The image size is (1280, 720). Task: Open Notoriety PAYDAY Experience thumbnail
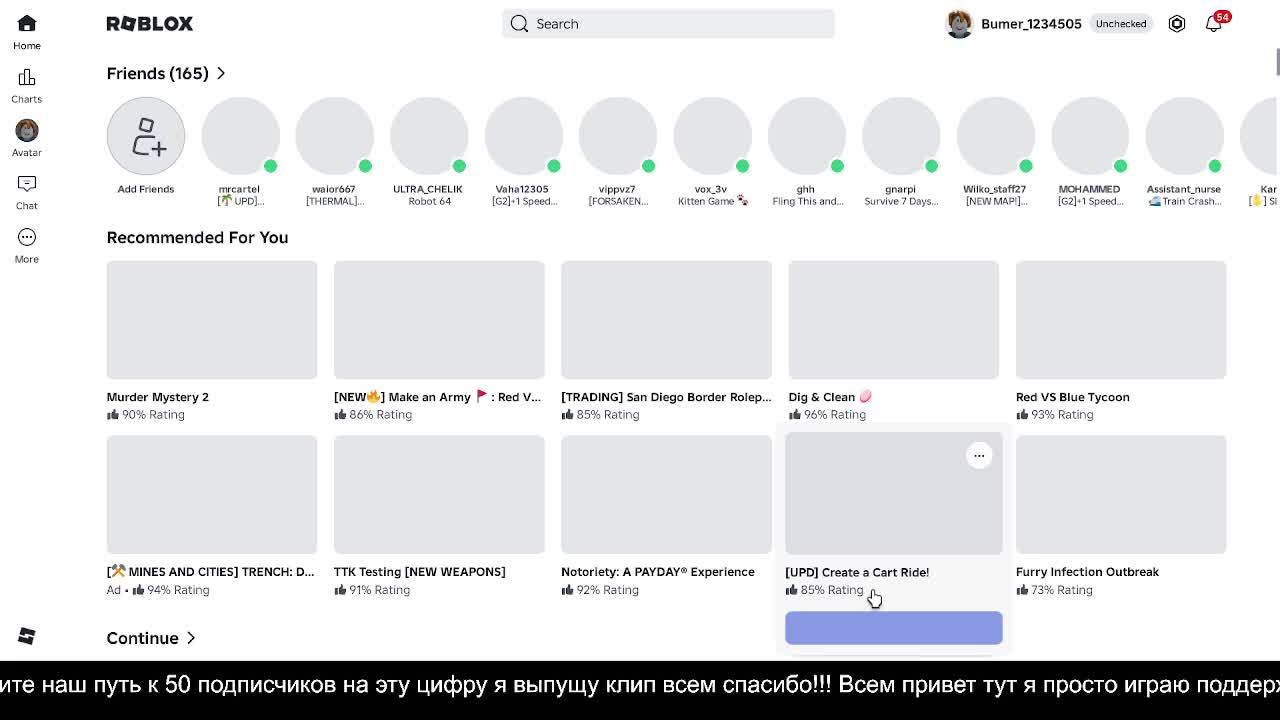click(x=666, y=494)
